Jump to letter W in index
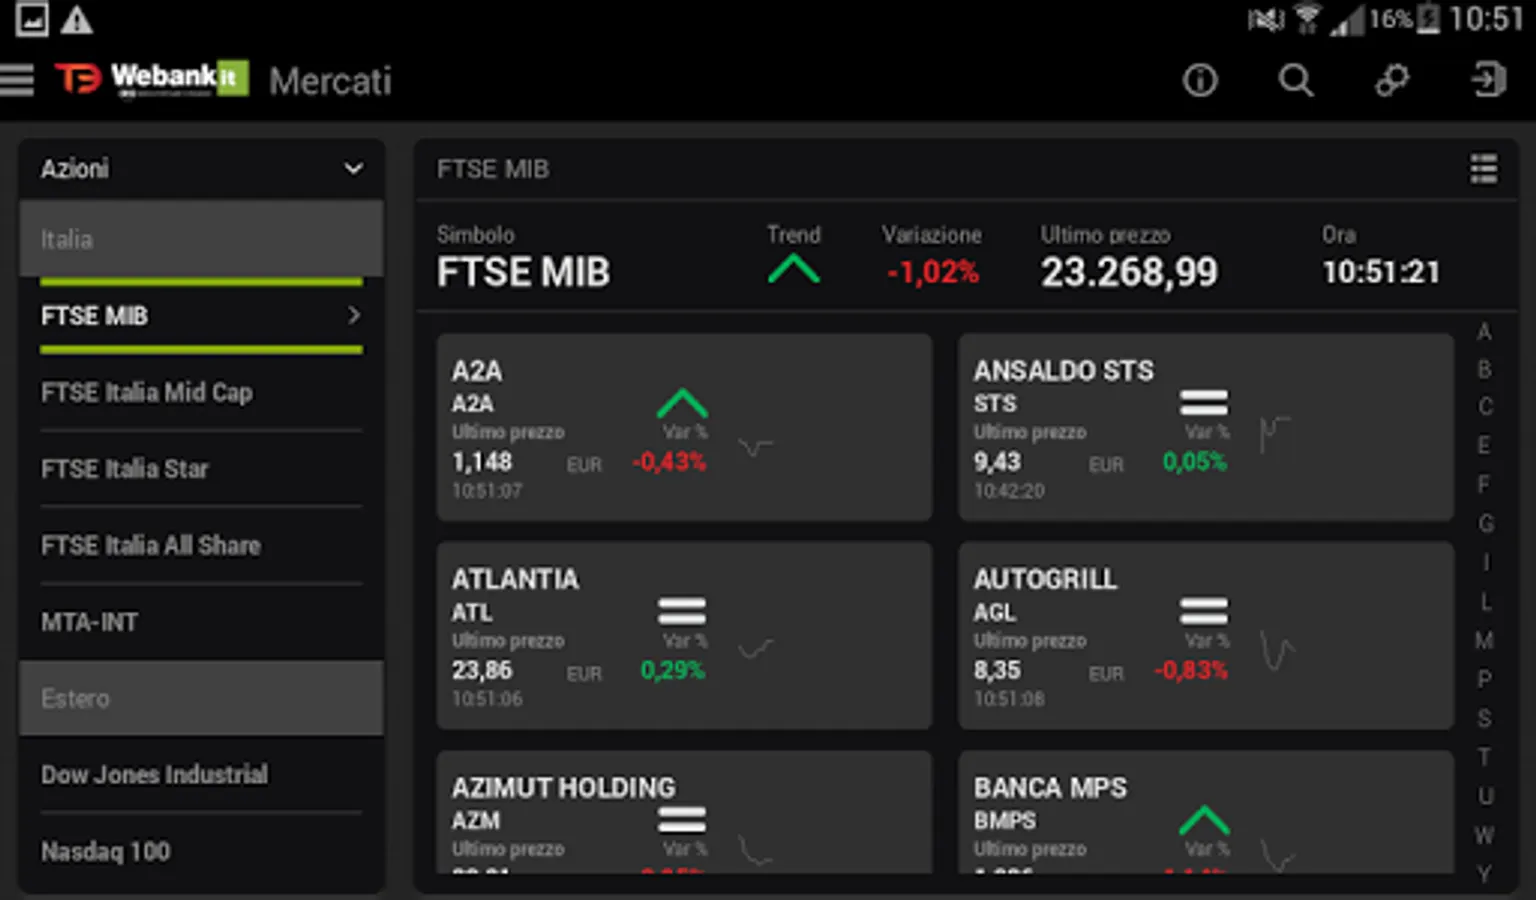1536x900 pixels. click(x=1484, y=835)
